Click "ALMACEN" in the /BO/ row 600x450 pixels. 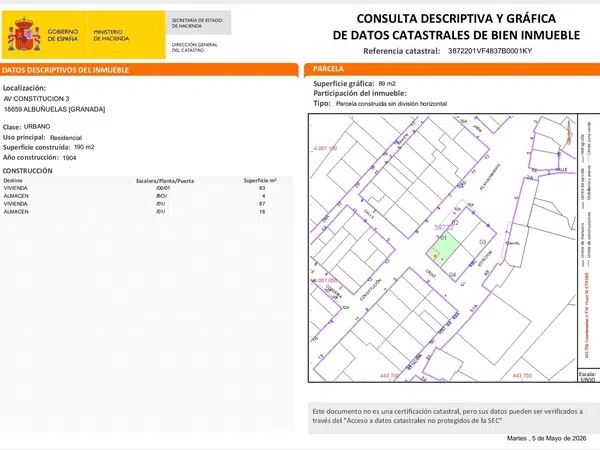pyautogui.click(x=16, y=196)
